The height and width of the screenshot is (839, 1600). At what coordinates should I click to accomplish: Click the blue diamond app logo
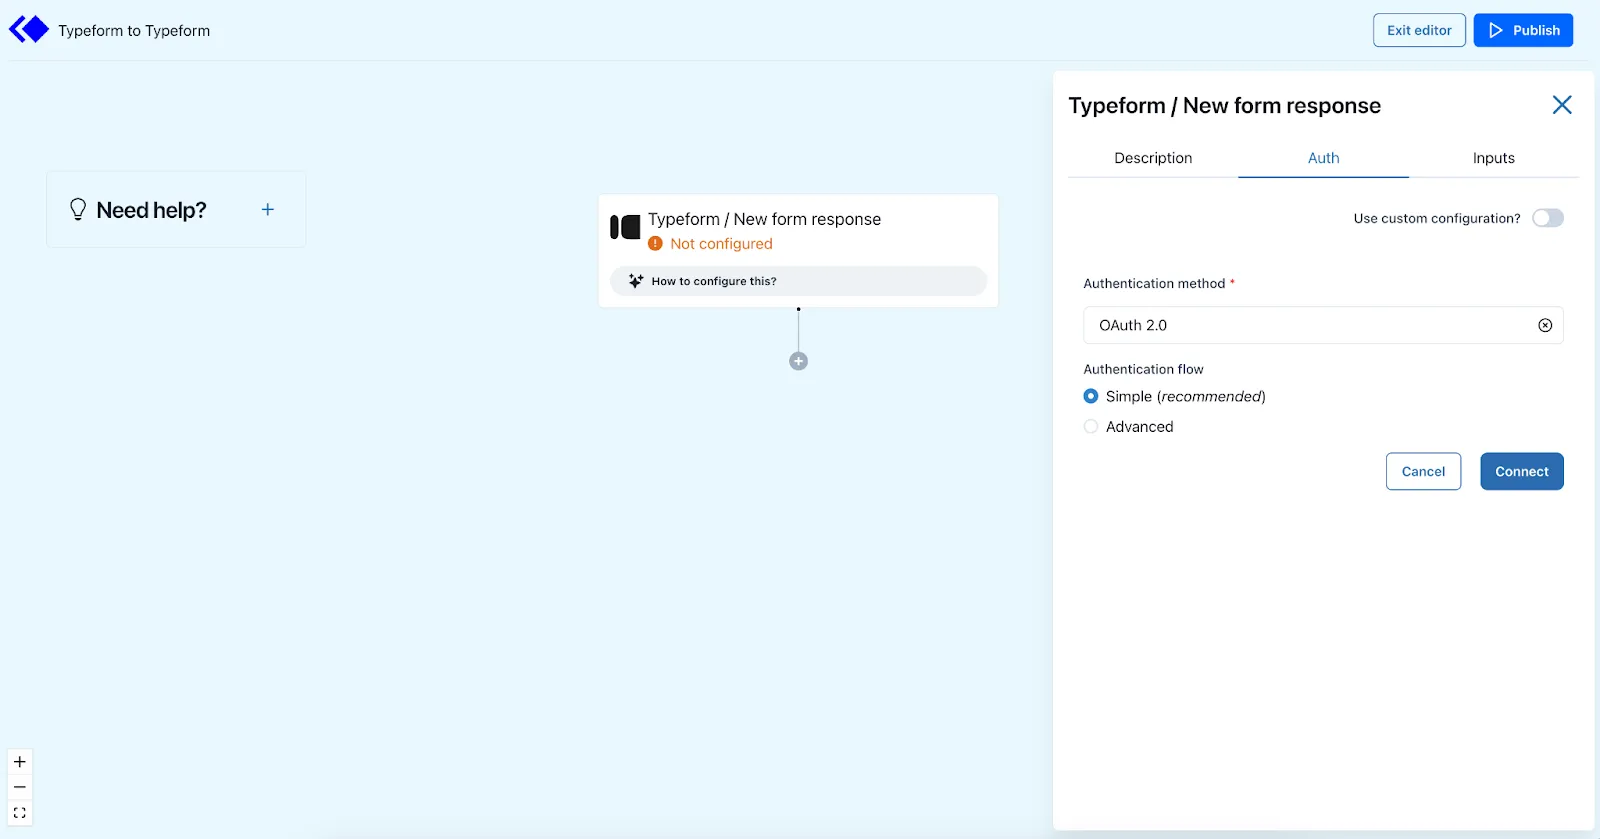pyautogui.click(x=29, y=30)
